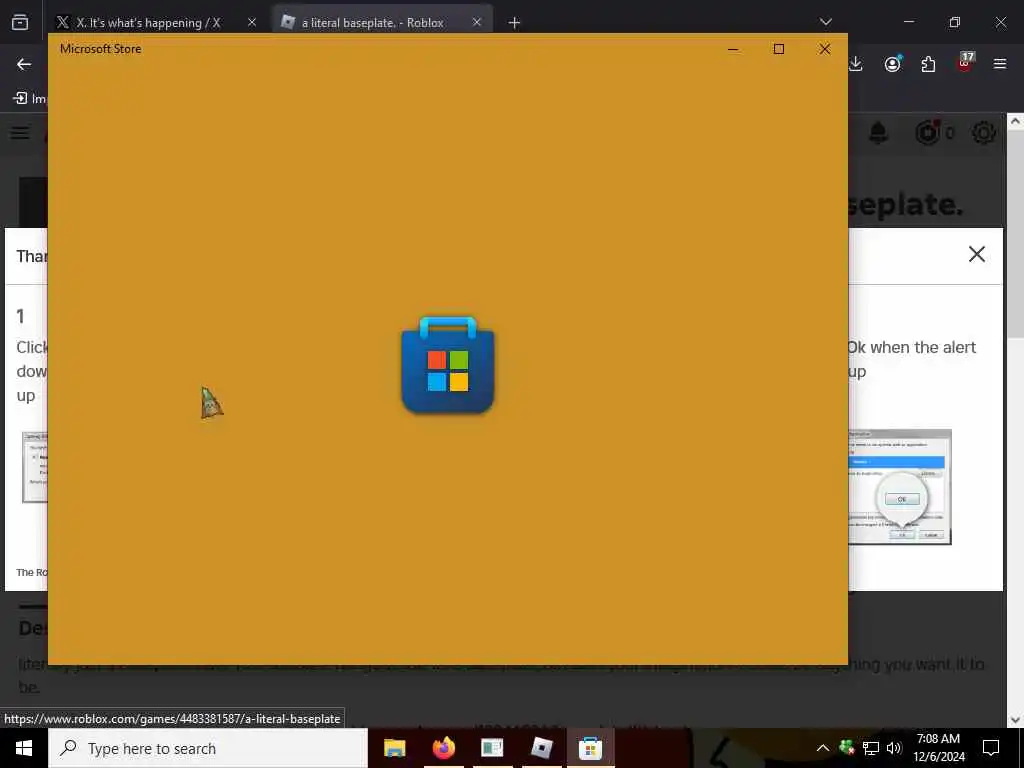Screen dimensions: 1024x768
Task: Open Microsoft Store taskbar icon
Action: [x=590, y=748]
